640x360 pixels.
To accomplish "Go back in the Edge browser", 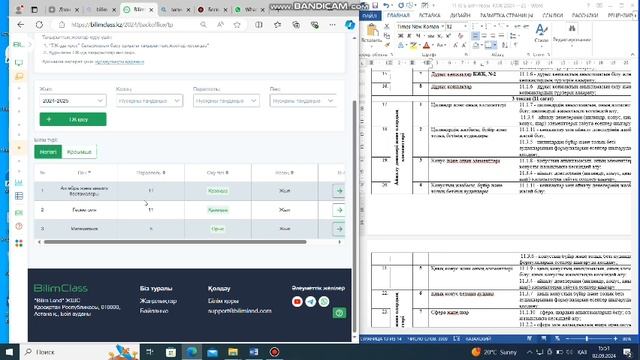I will coord(20,25).
